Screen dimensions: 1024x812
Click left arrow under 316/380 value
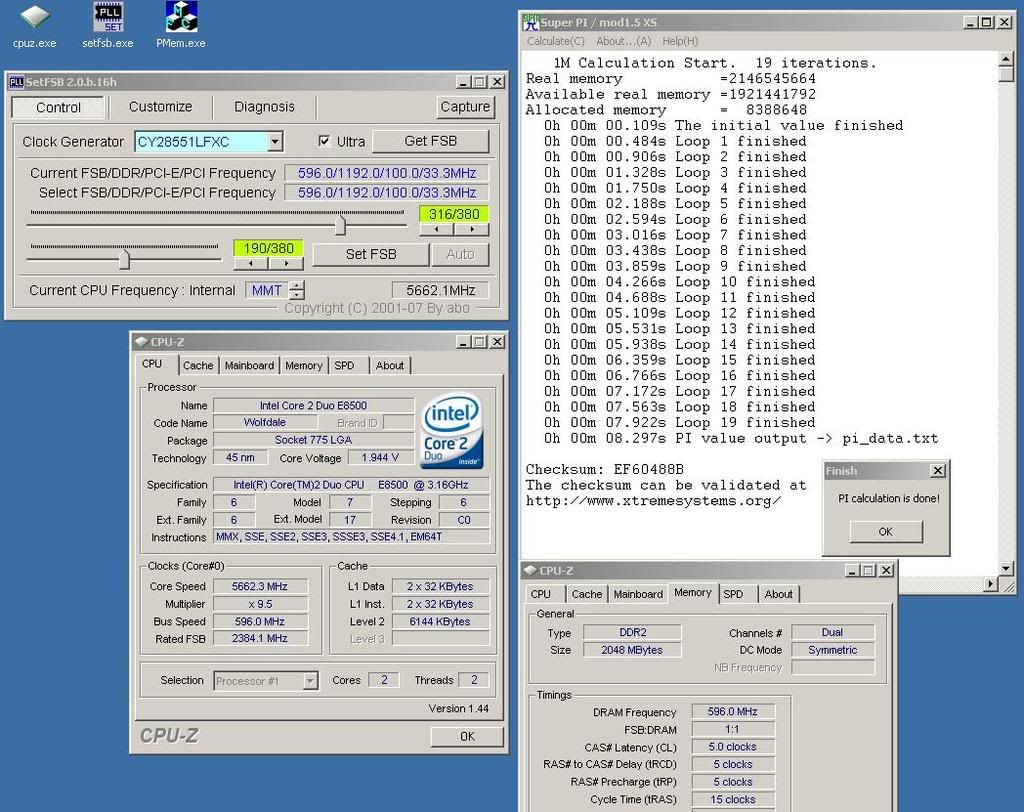click(436, 229)
